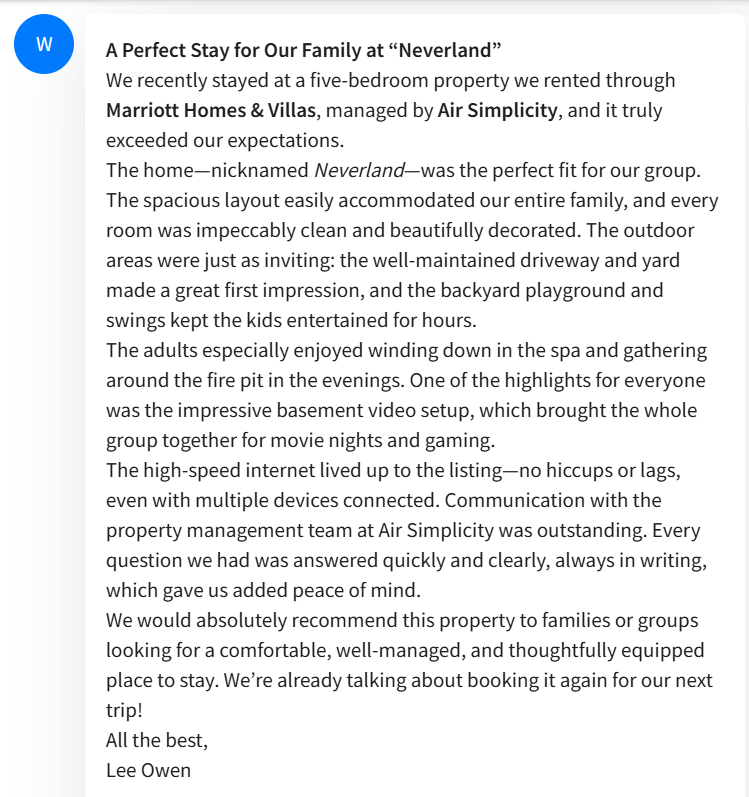
Task: Click the phrase "exceeded our expectations"
Action: point(223,140)
